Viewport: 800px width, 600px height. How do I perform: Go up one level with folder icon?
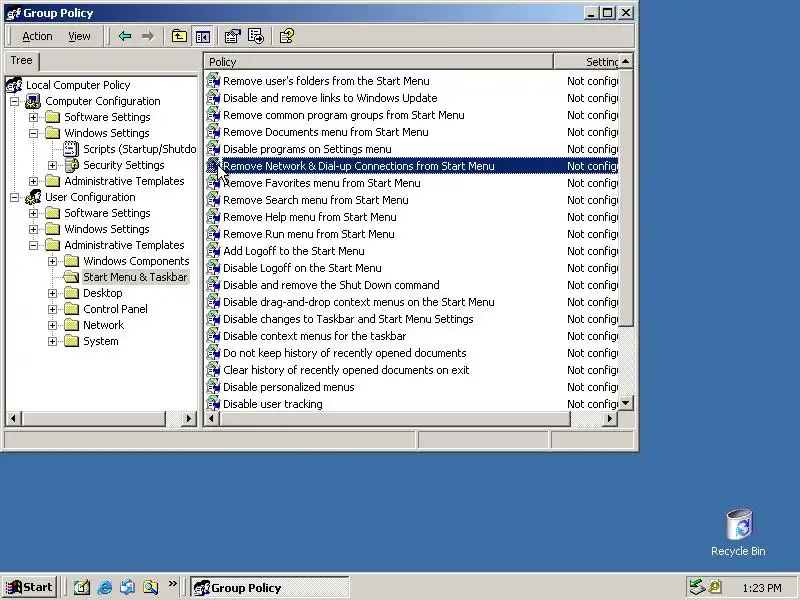[179, 36]
